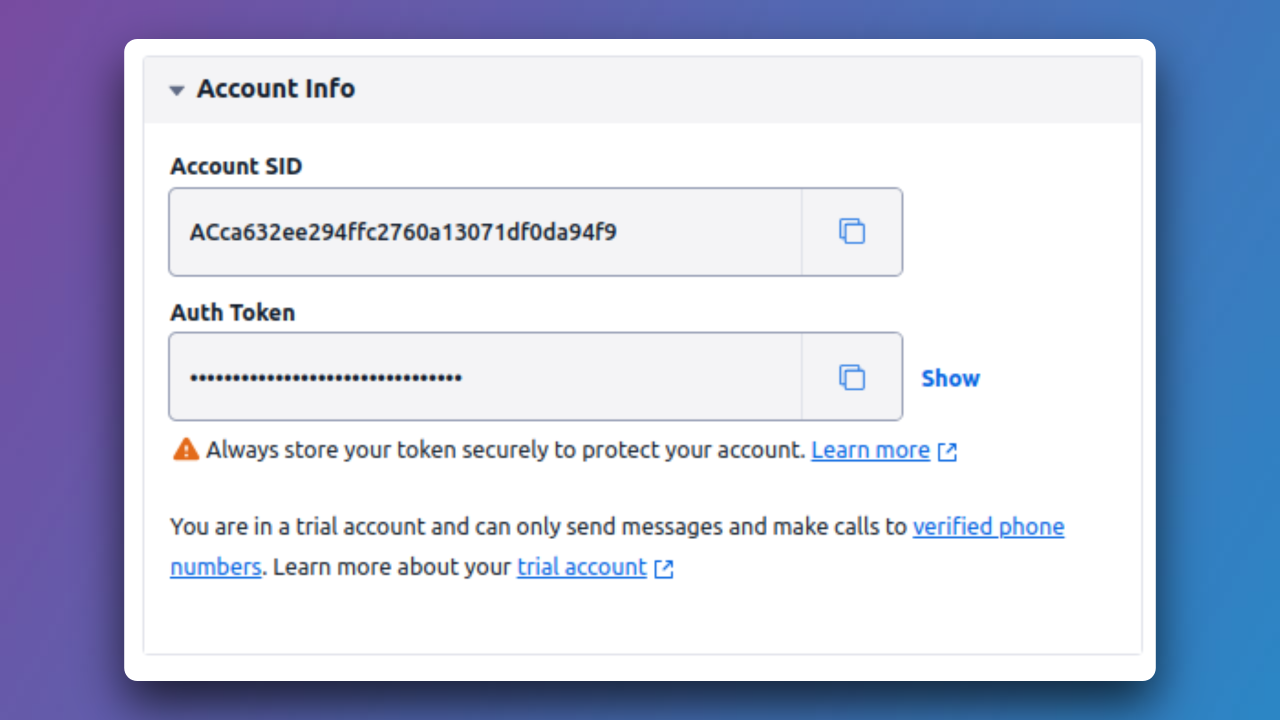Open the trial account link
The image size is (1280, 720).
582,567
